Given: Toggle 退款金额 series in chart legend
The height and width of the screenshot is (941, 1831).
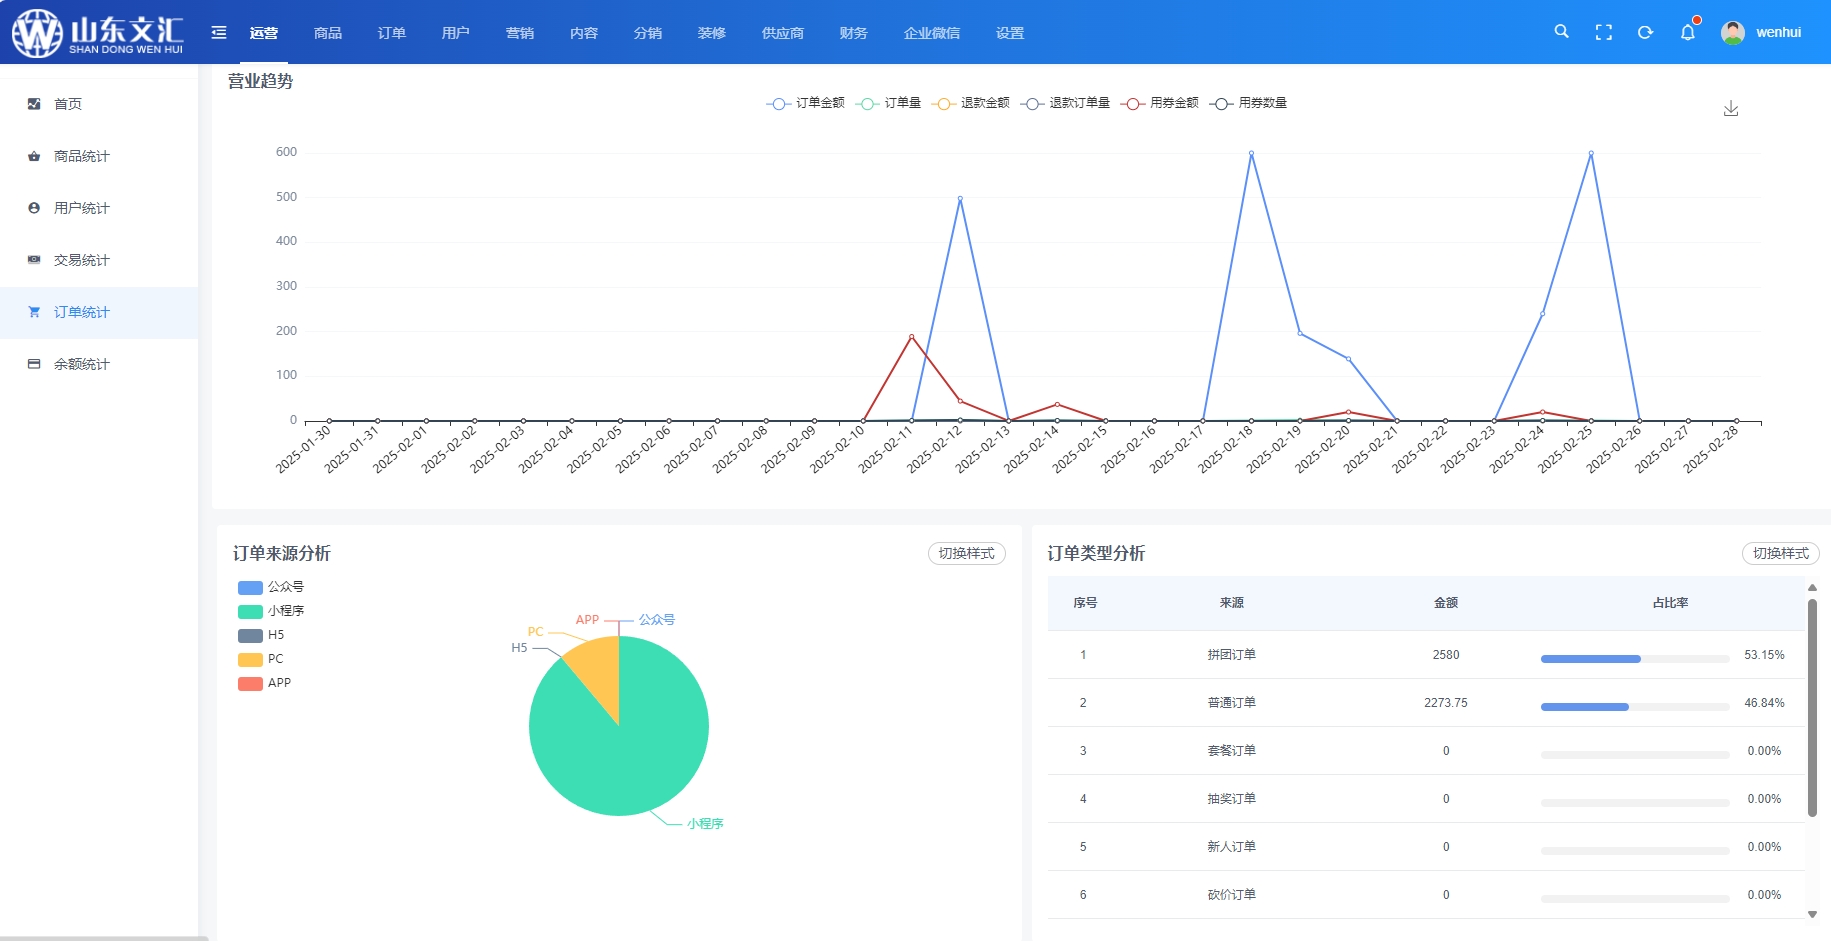Looking at the screenshot, I should [970, 103].
